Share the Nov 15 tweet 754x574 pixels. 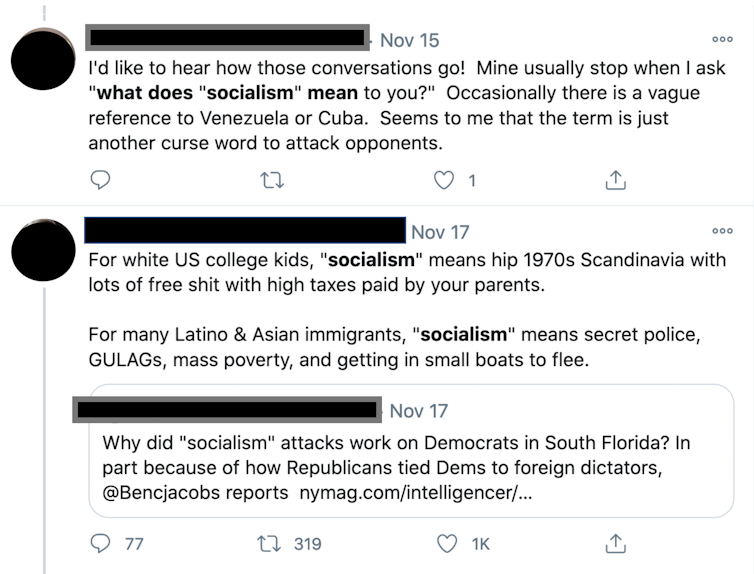[x=616, y=180]
